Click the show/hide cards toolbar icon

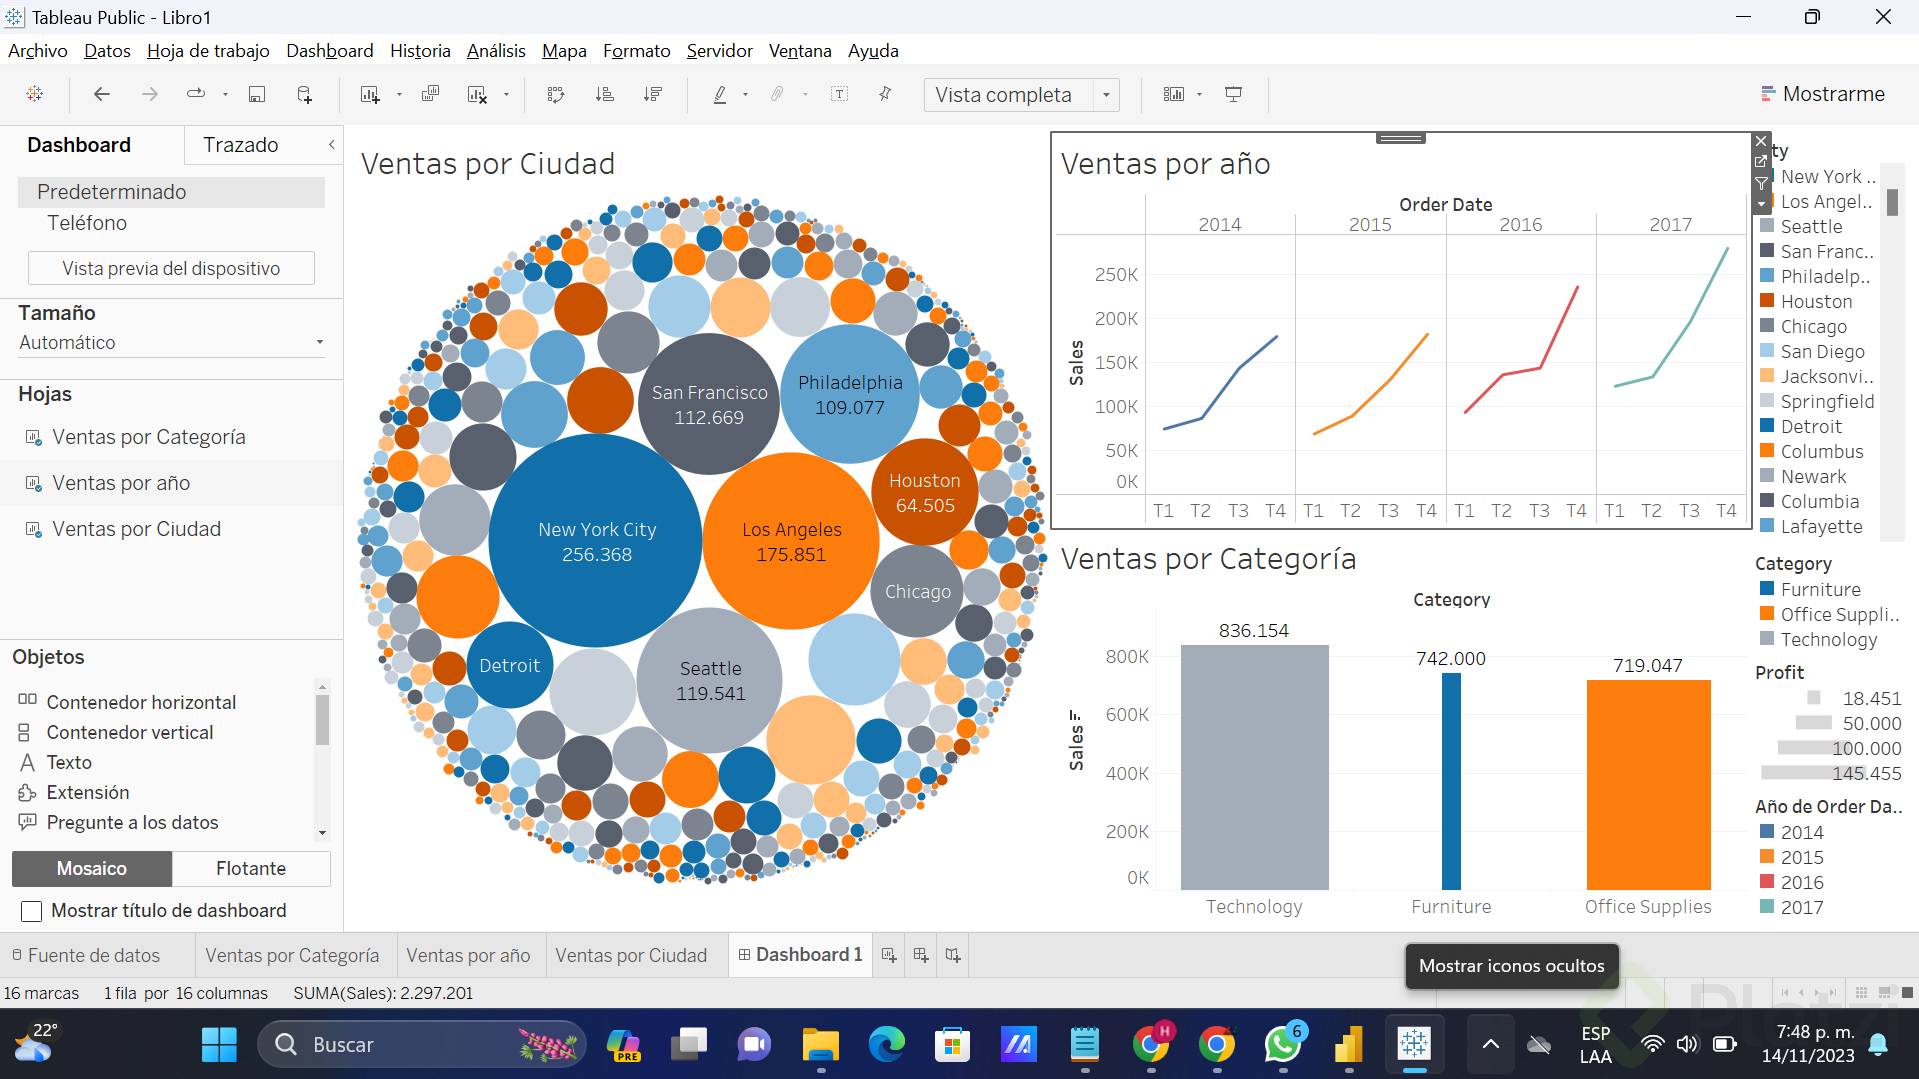(1174, 94)
